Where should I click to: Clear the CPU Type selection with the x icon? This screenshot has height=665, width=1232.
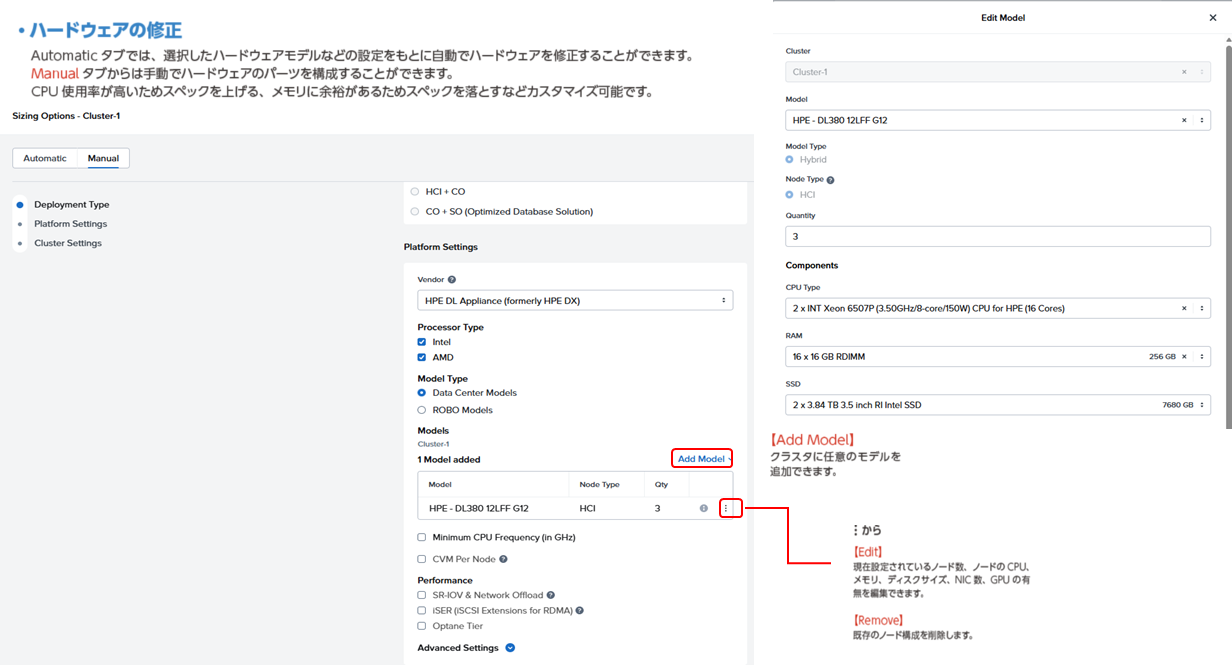pyautogui.click(x=1184, y=308)
